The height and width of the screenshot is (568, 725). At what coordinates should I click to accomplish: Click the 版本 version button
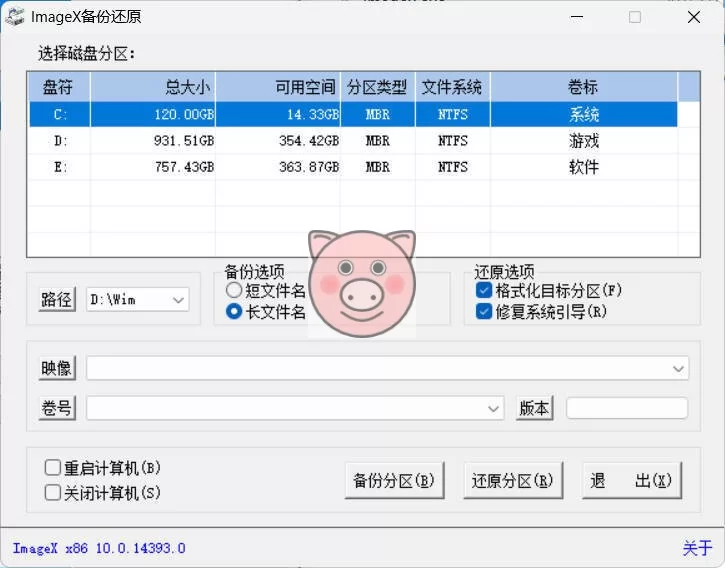[534, 407]
